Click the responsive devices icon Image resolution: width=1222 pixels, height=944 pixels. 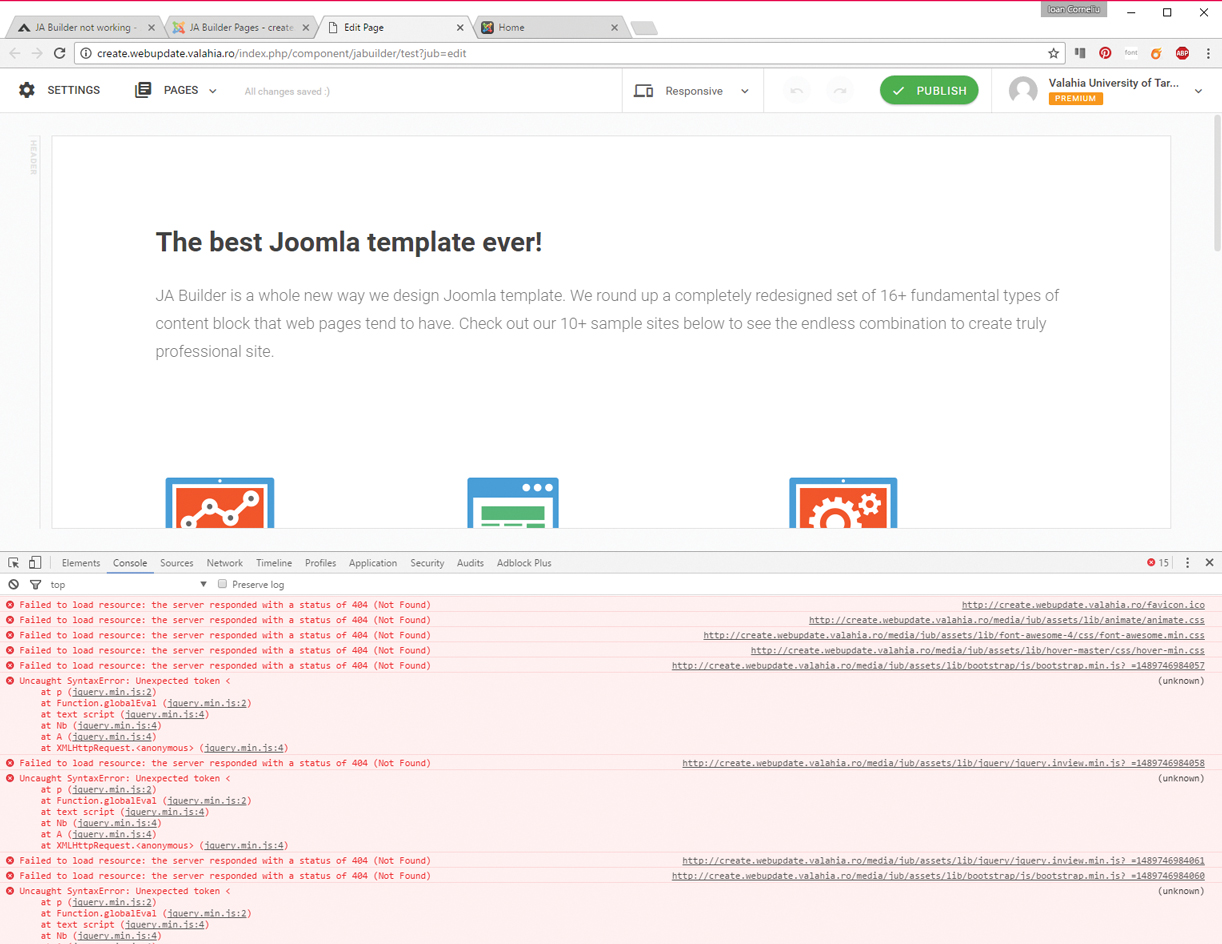coord(644,91)
